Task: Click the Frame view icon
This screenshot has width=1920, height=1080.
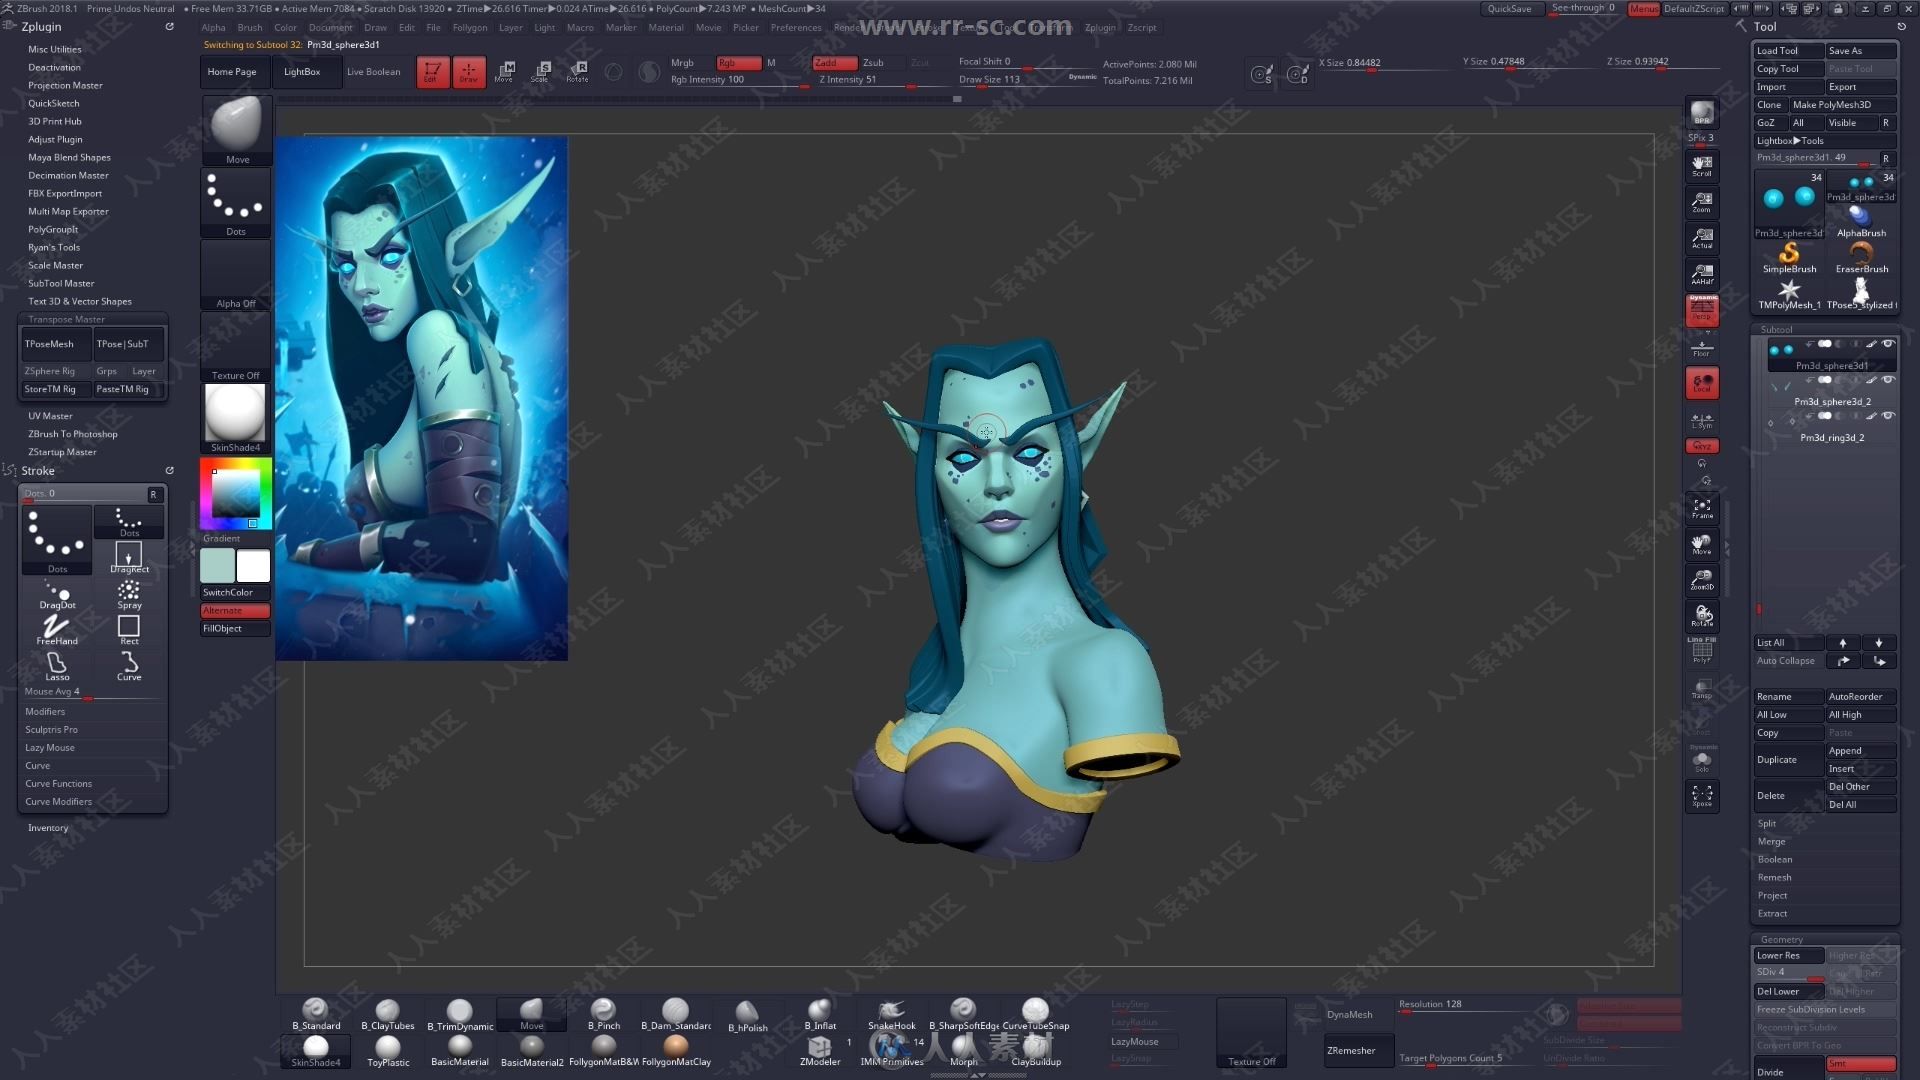Action: [x=1702, y=508]
